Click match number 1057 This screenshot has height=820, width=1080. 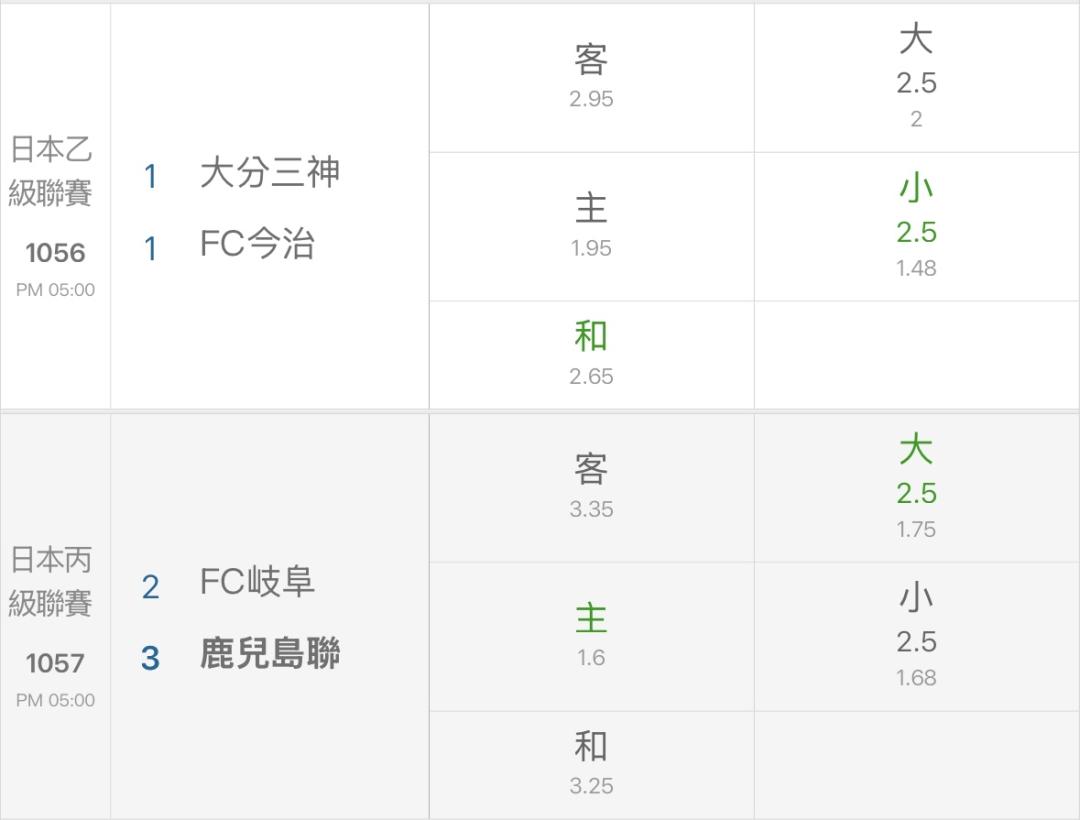(x=55, y=663)
